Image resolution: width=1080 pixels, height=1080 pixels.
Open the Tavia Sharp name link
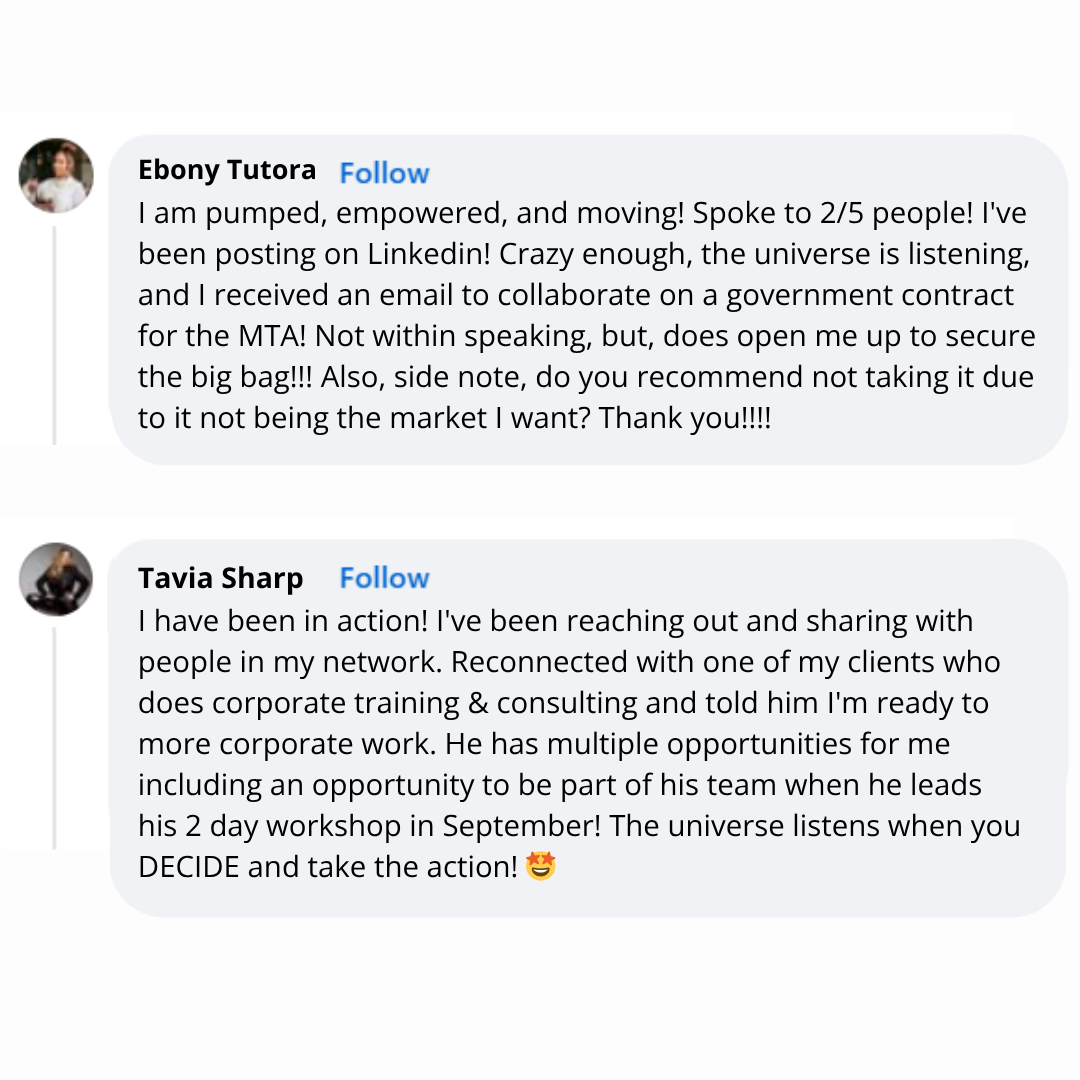click(221, 578)
